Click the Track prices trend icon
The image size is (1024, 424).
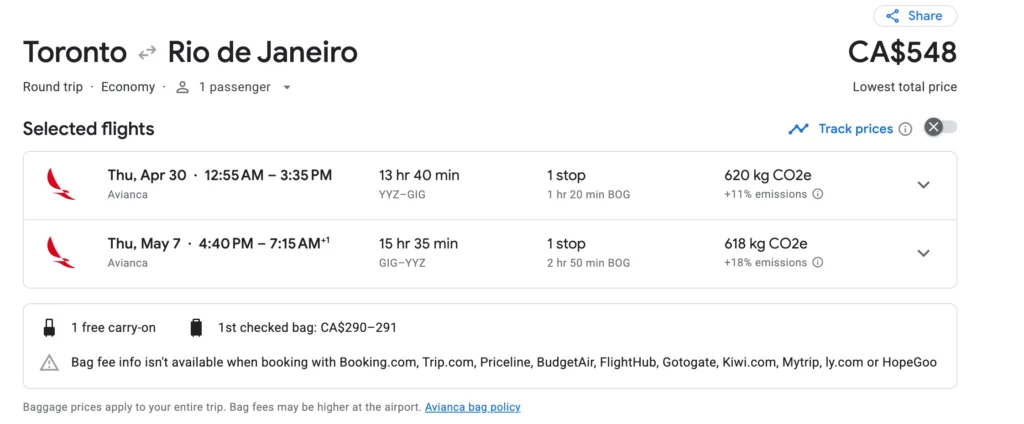click(x=798, y=129)
